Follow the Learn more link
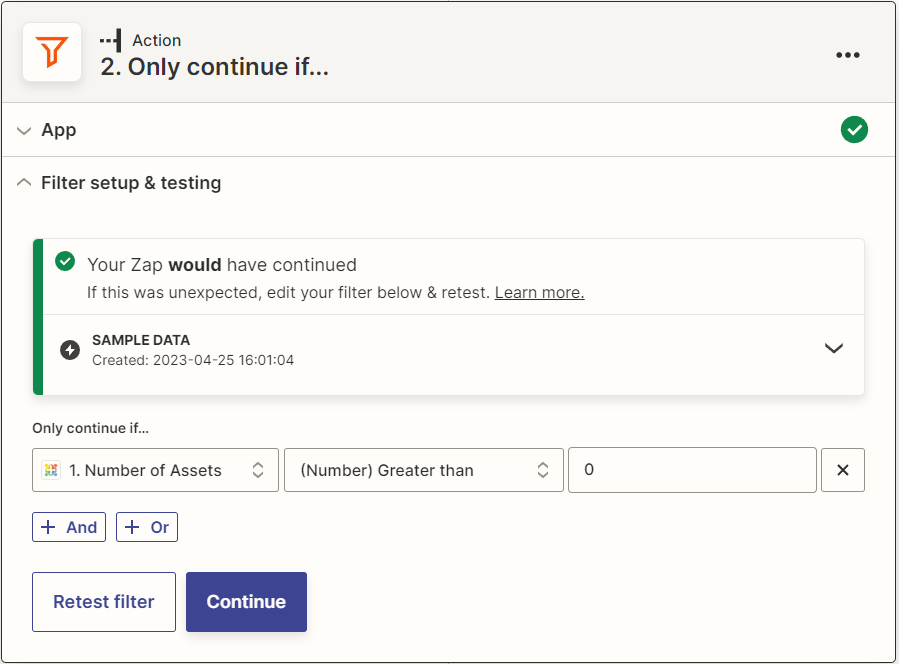 (539, 293)
